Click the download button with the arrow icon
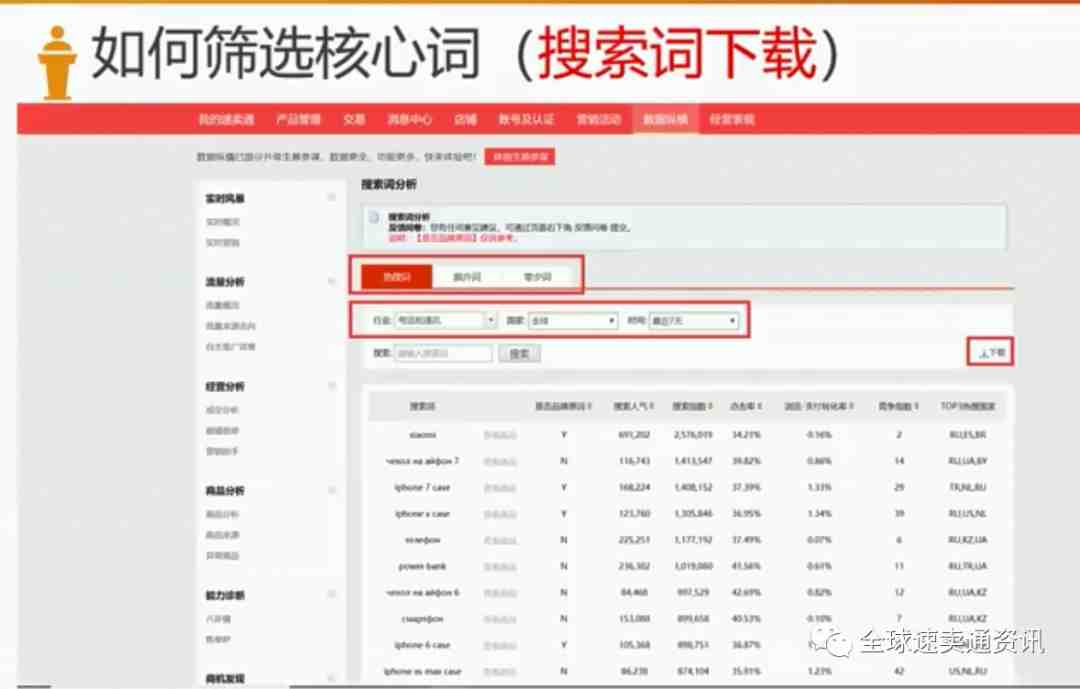This screenshot has width=1080, height=689. coord(991,353)
